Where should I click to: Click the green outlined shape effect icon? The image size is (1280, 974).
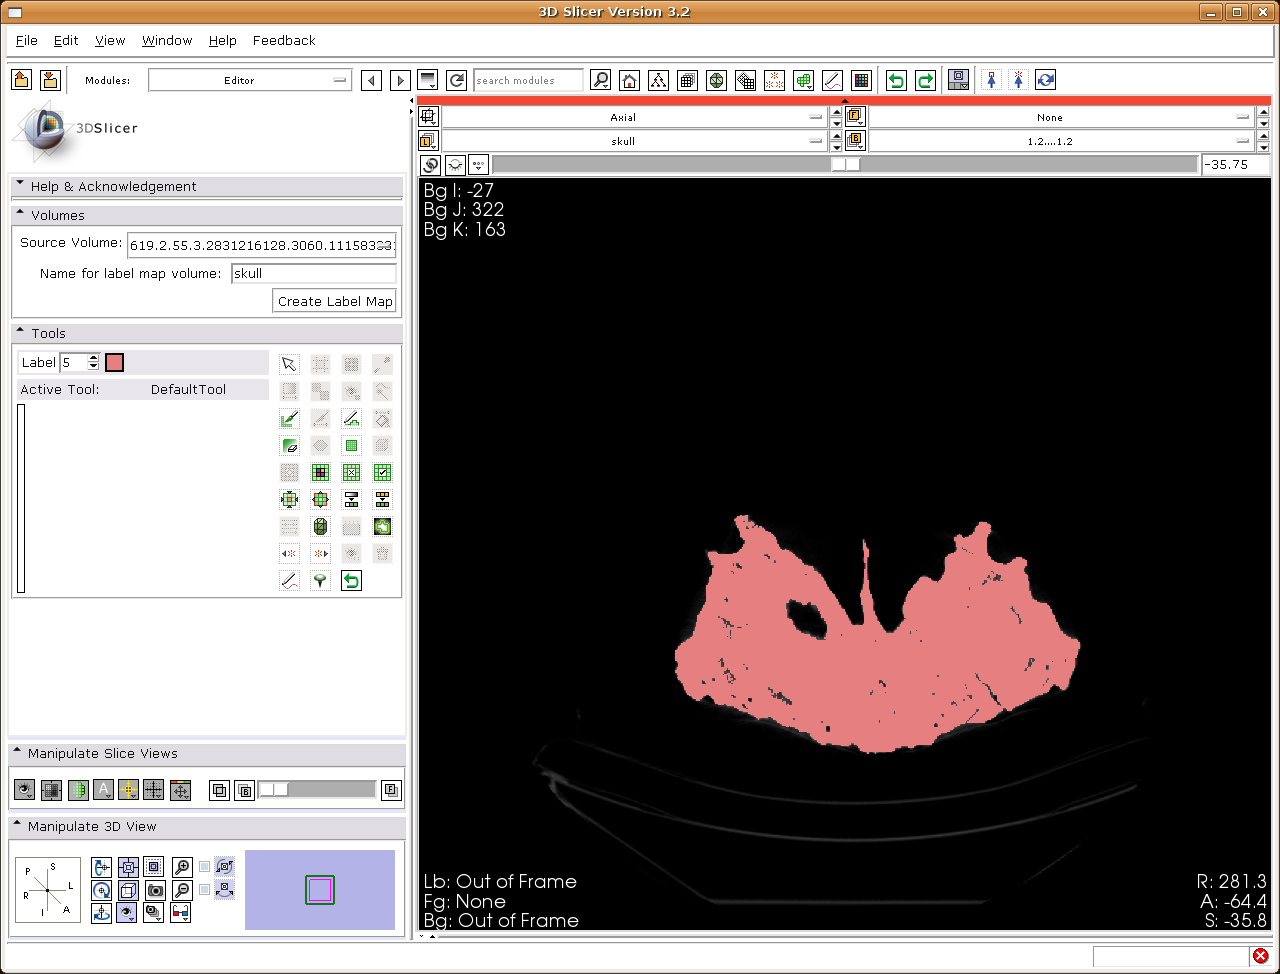[x=382, y=526]
